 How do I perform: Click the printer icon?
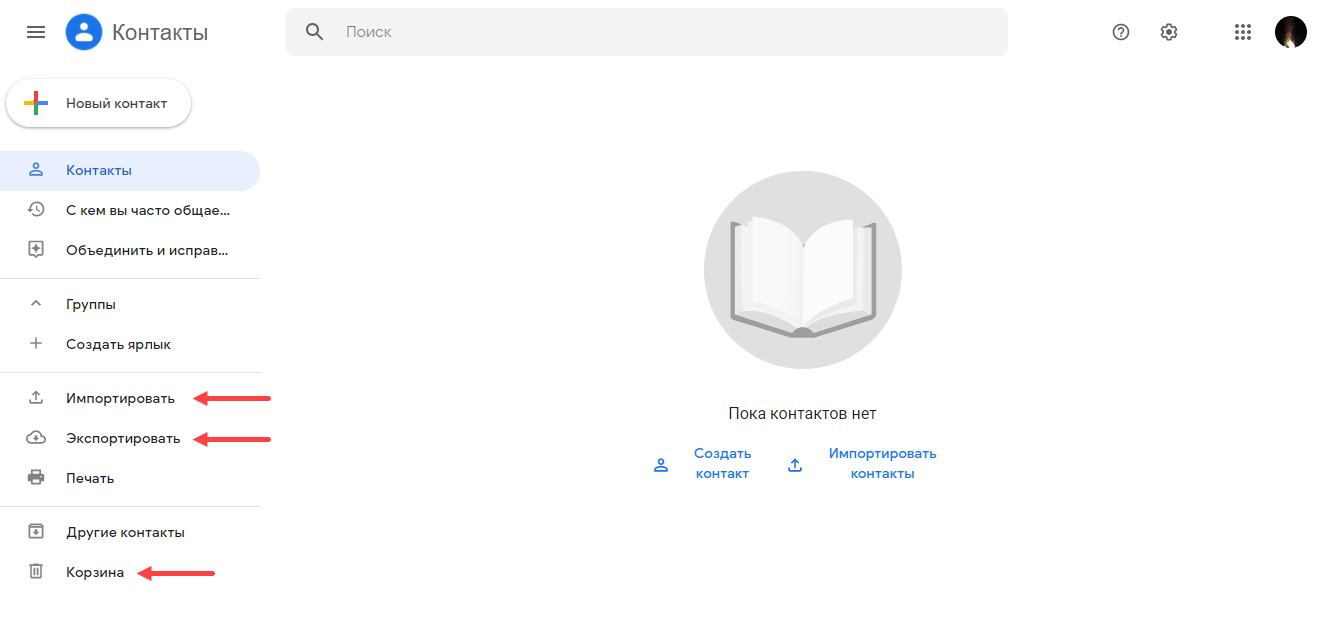(36, 478)
